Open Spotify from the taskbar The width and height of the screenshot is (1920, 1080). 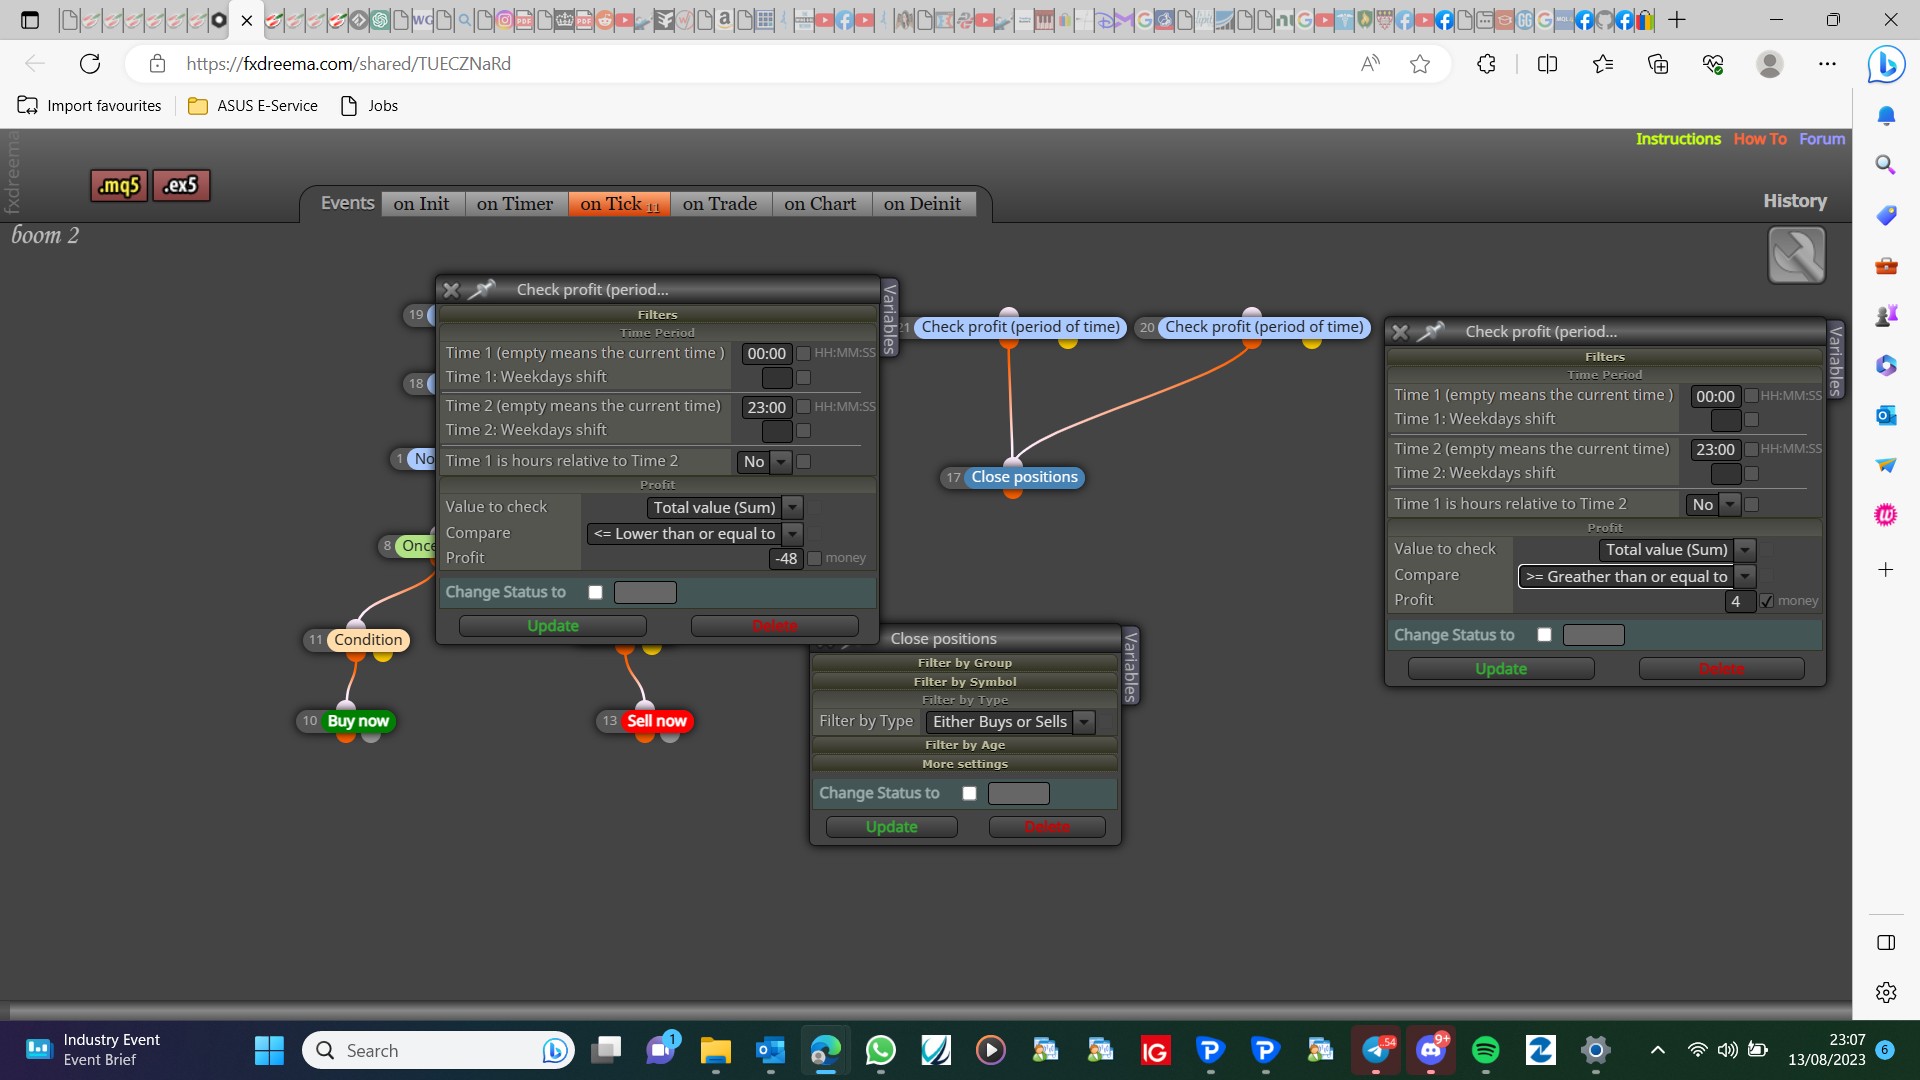click(1486, 1050)
